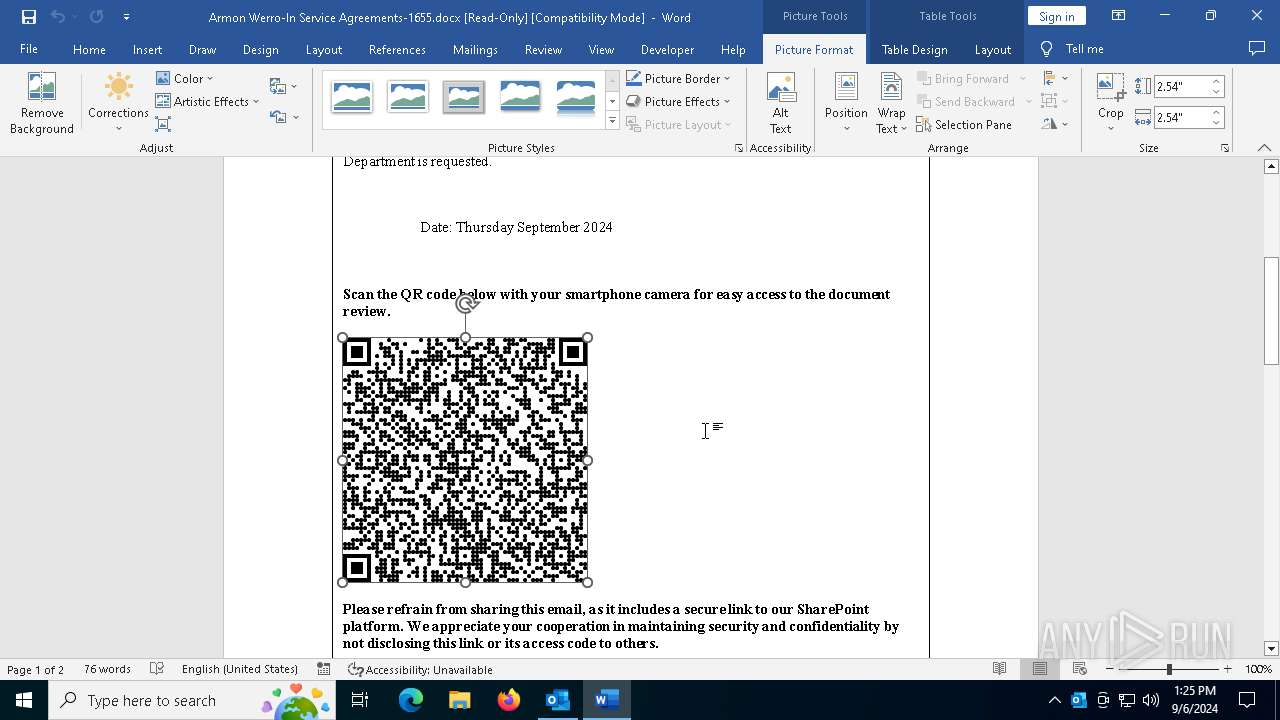Screen dimensions: 1280x720
Task: Toggle Print Layout view
Action: tap(1039, 669)
